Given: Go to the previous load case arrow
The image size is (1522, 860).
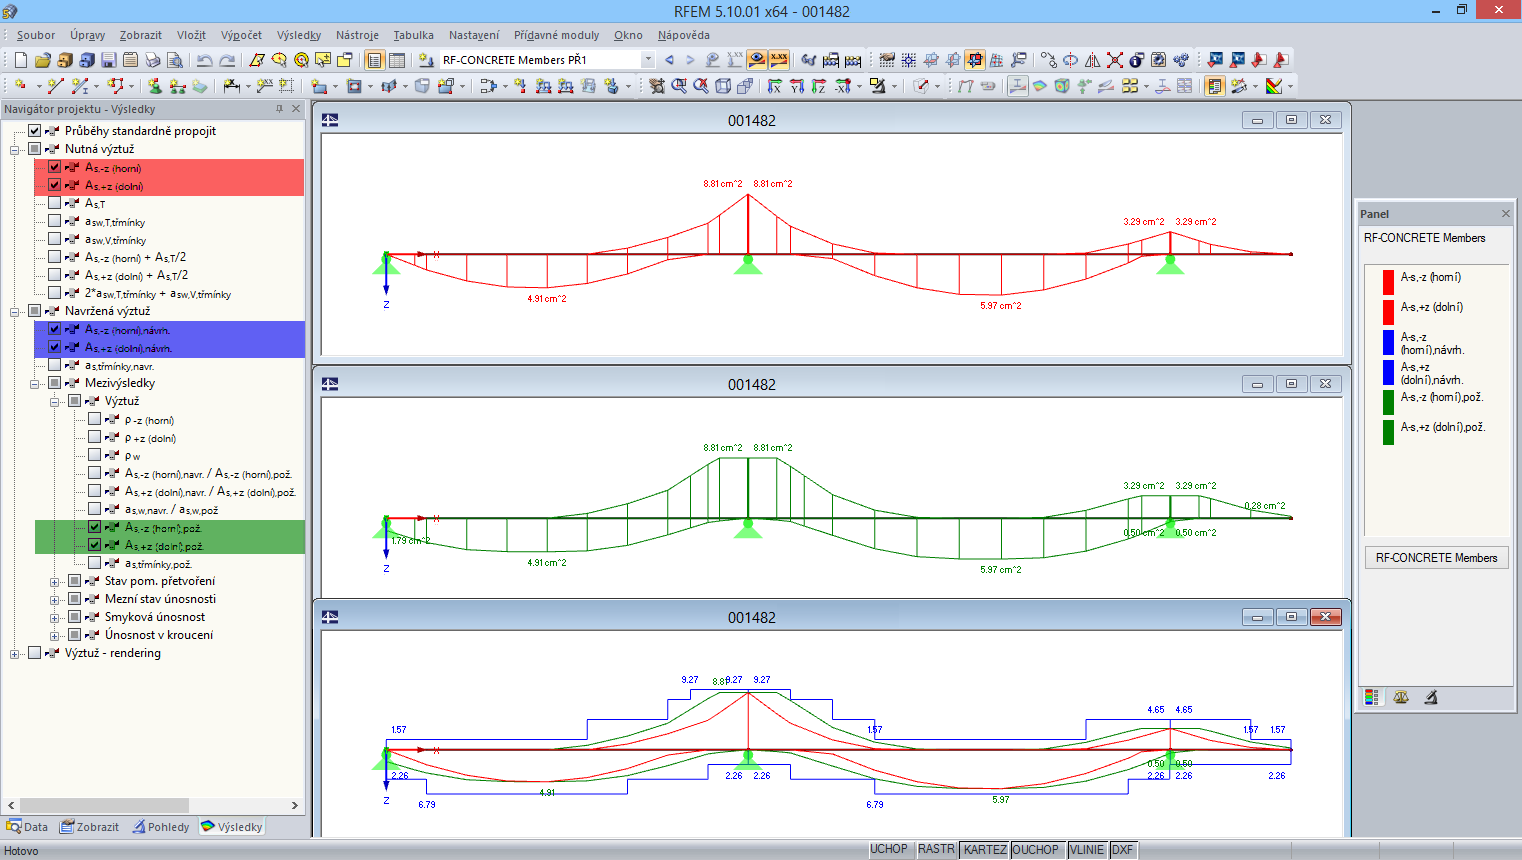Looking at the screenshot, I should [x=669, y=60].
